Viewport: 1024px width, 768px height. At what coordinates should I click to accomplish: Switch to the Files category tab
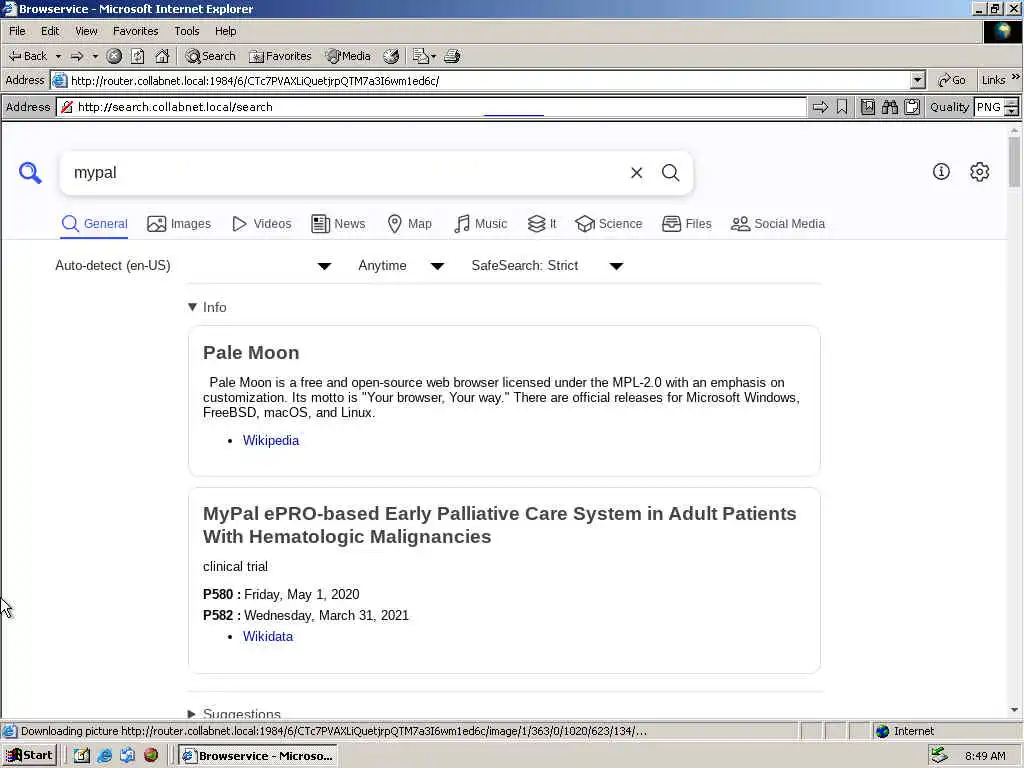tap(686, 224)
